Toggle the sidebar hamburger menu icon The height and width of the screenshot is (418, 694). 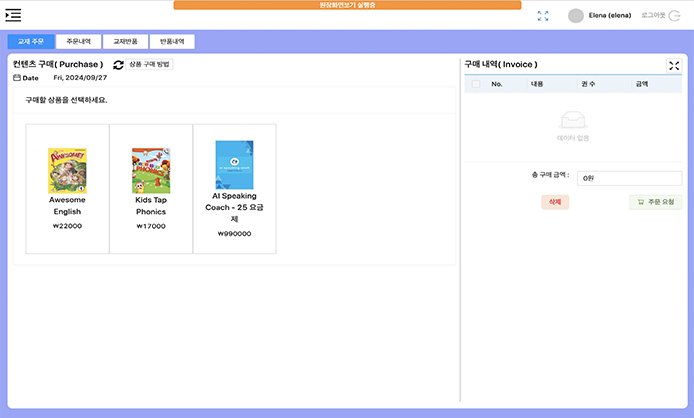[x=13, y=15]
